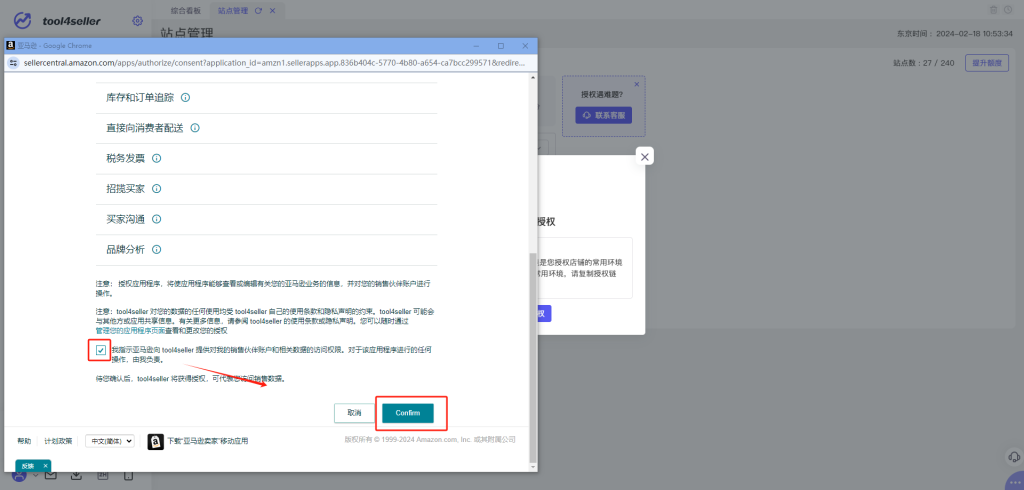Click the 站点数：27 / 240 text
Screen dimensions: 1024x490
click(x=924, y=63)
